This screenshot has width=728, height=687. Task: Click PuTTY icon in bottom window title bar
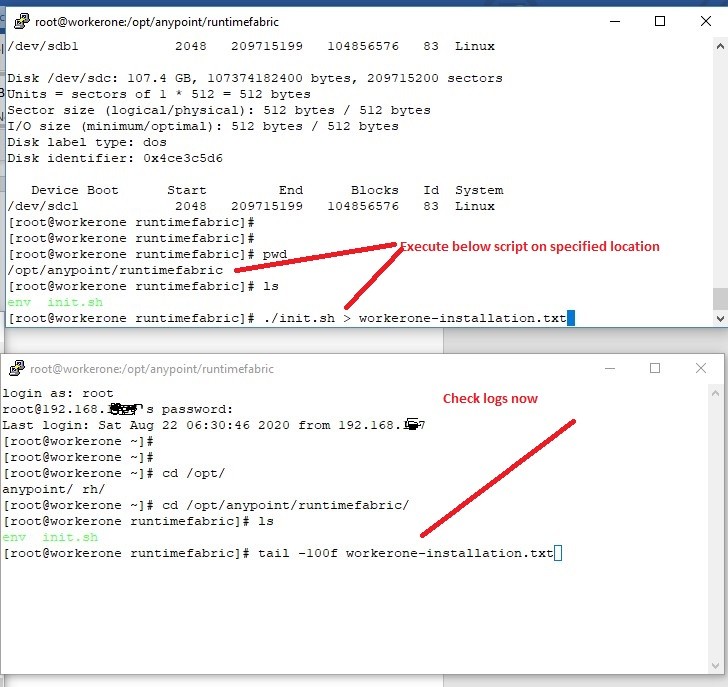[17, 369]
